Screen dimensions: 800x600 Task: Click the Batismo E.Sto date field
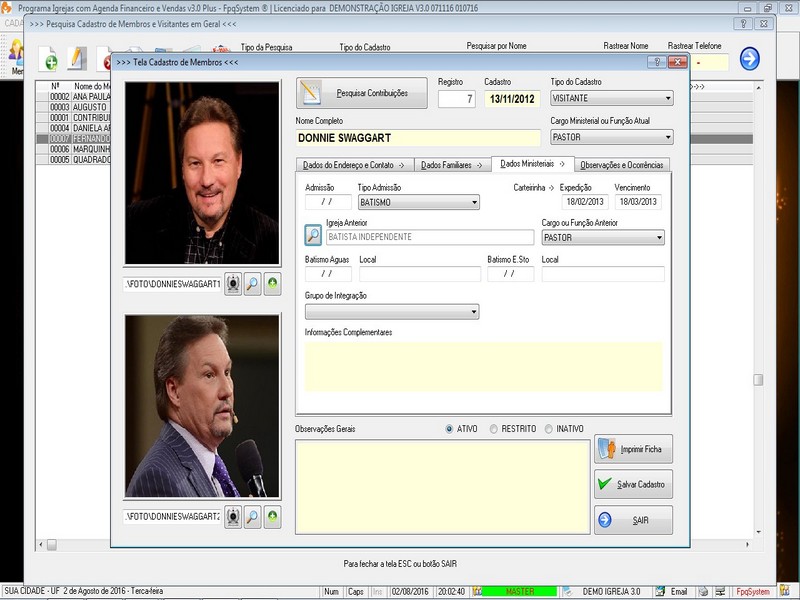[x=510, y=274]
